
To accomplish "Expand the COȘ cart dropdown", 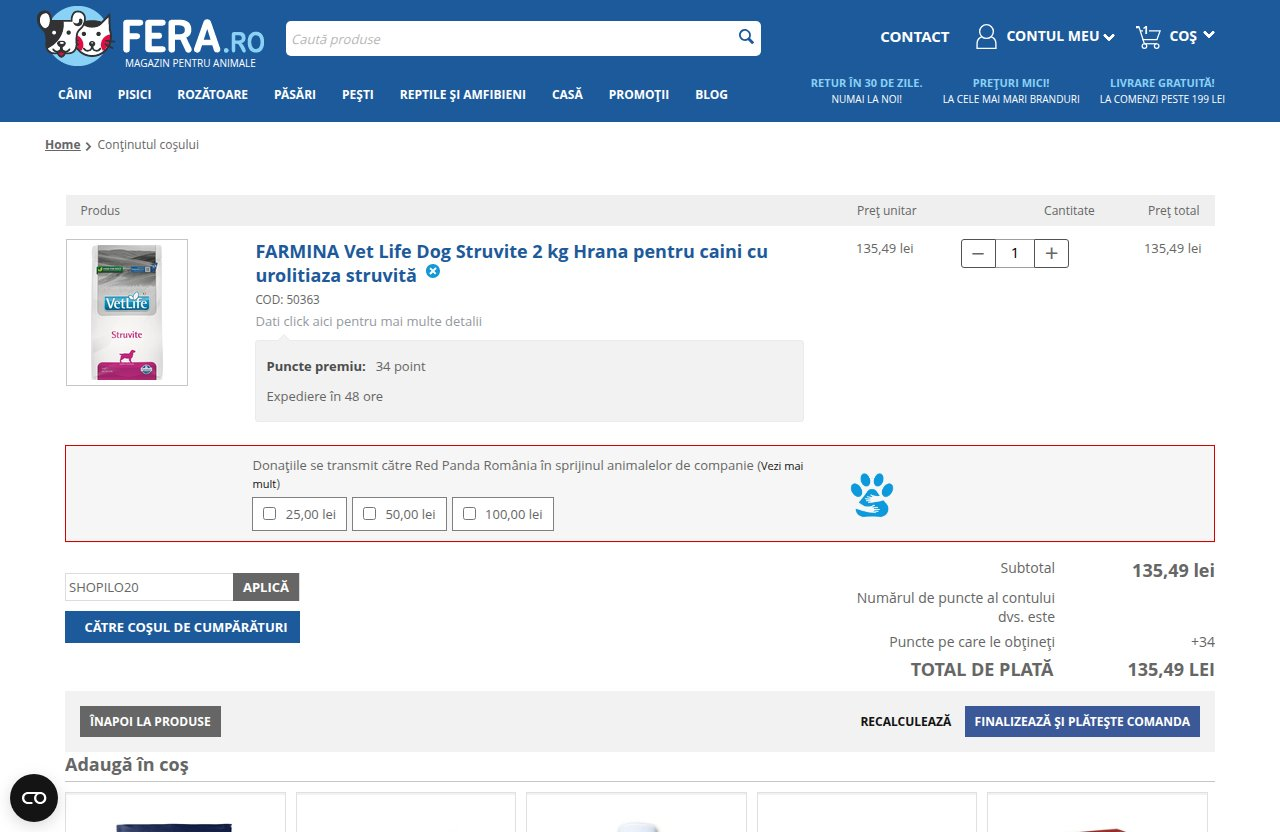I will (x=1192, y=36).
